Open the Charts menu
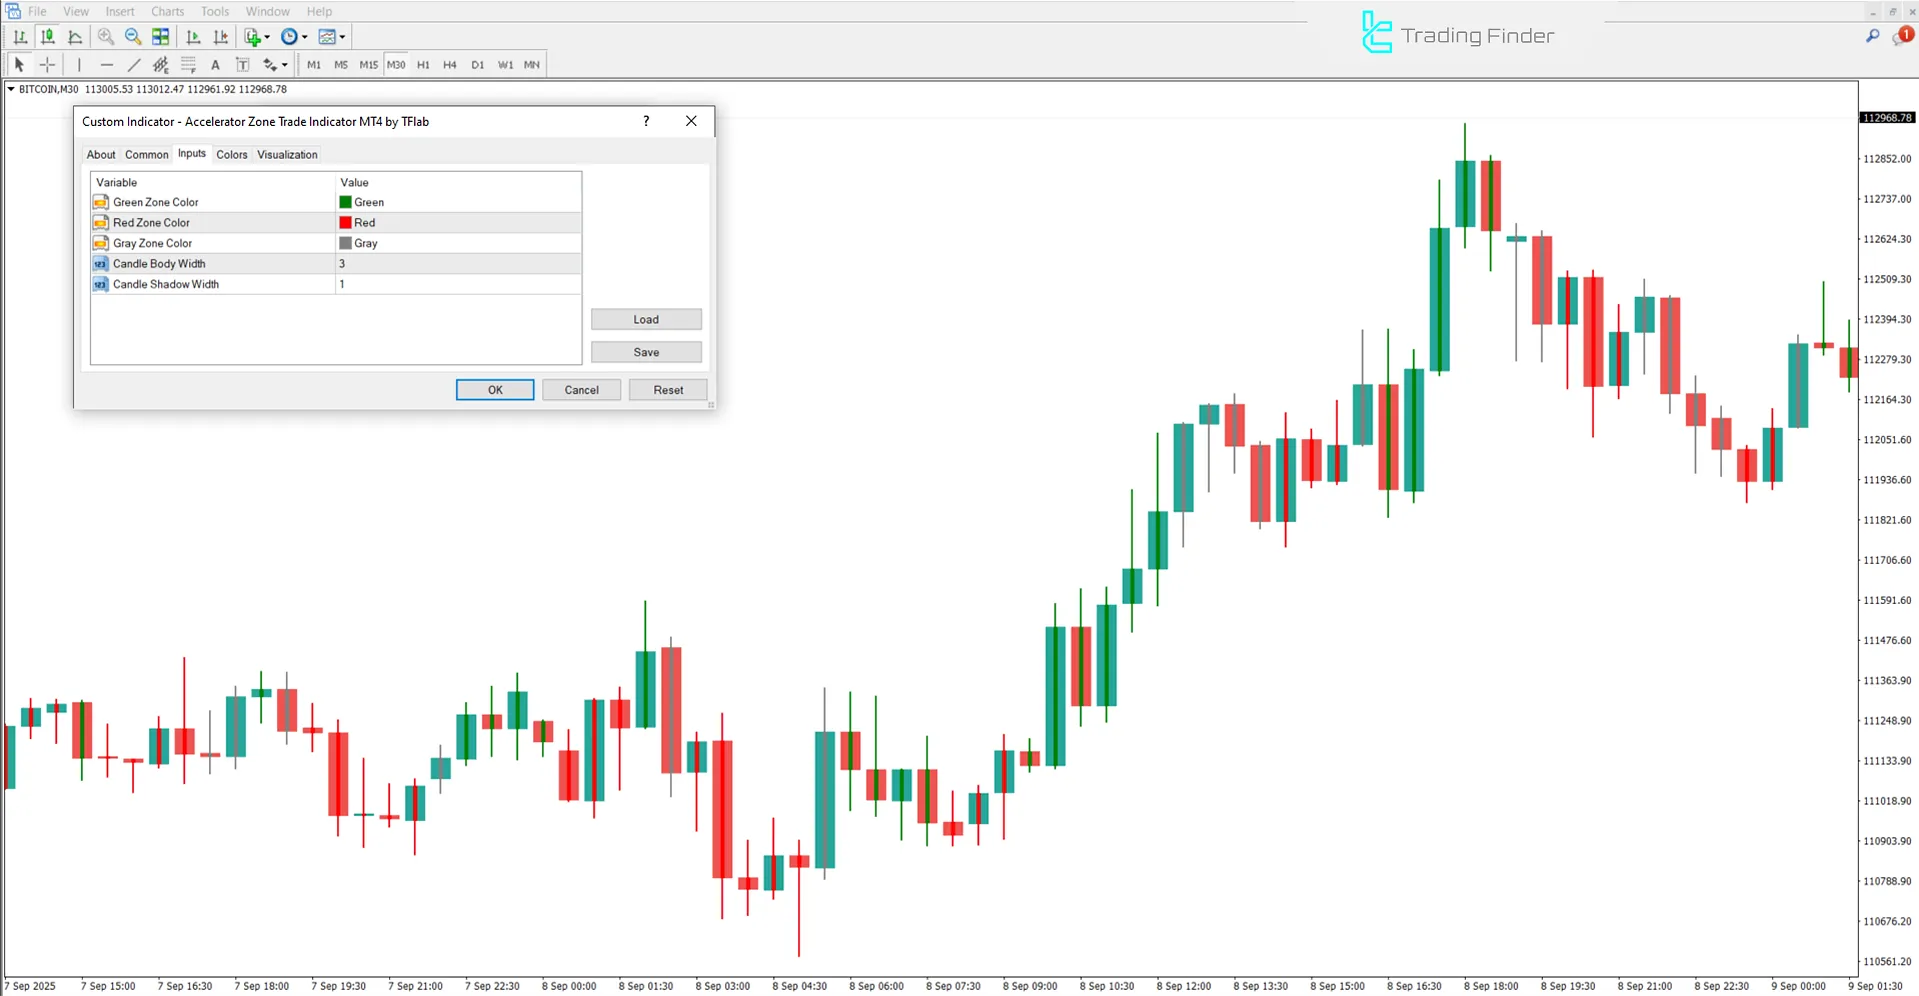Image resolution: width=1919 pixels, height=996 pixels. pyautogui.click(x=167, y=11)
